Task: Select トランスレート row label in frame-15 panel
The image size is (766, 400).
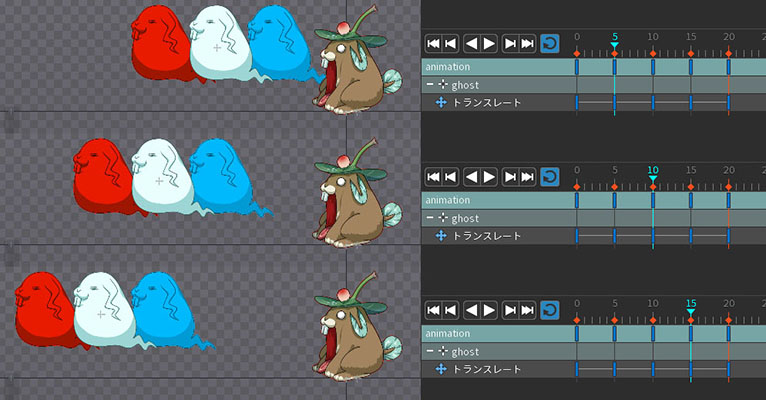Action: (487, 369)
